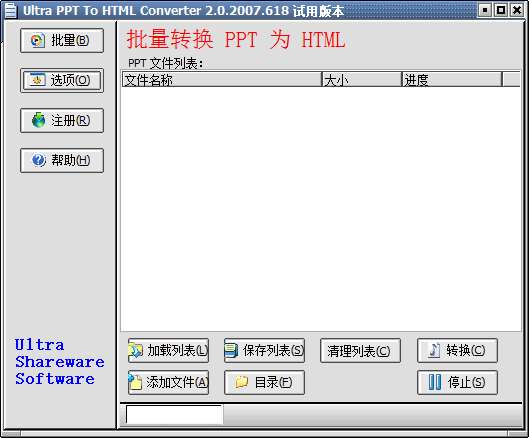Click 添加文件(A) add file icon
529x438 pixels.
tap(135, 382)
